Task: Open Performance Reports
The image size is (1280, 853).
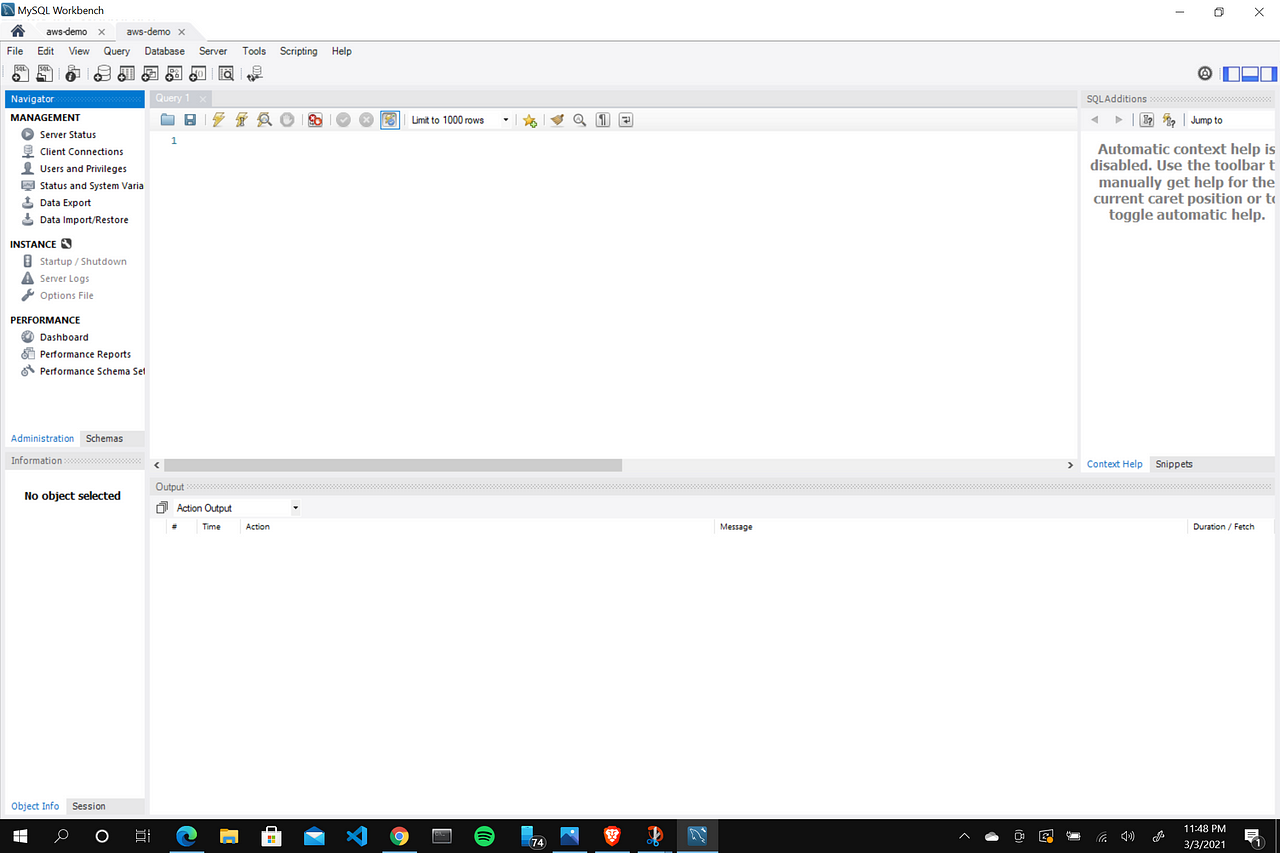Action: [x=85, y=354]
